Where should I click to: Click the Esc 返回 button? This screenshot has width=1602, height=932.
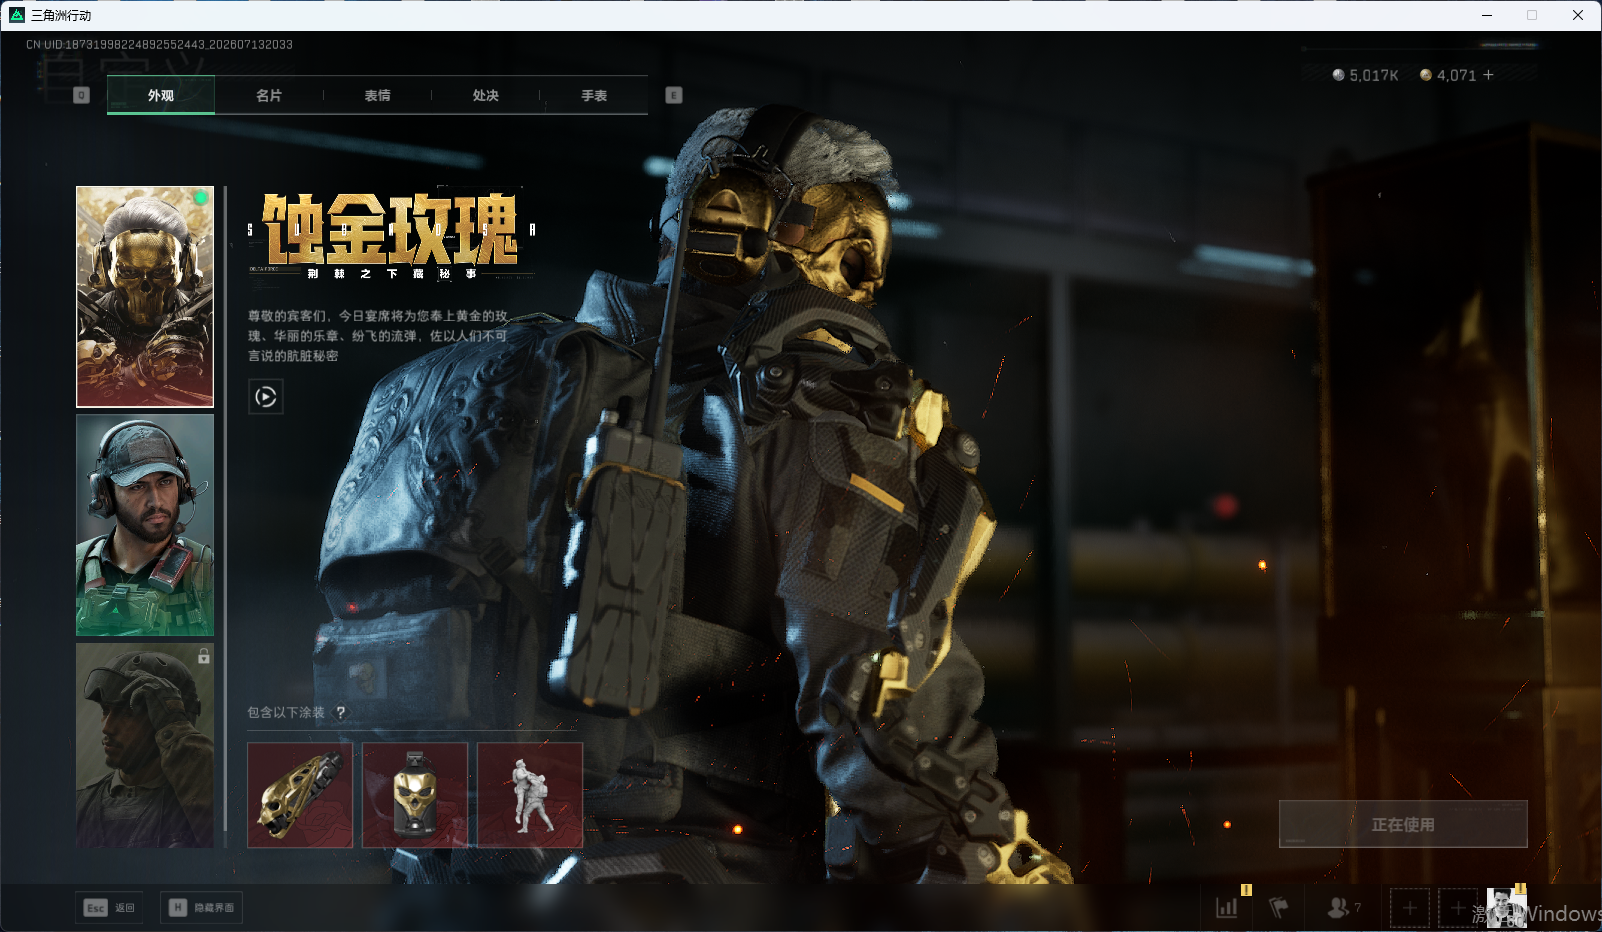click(x=110, y=907)
